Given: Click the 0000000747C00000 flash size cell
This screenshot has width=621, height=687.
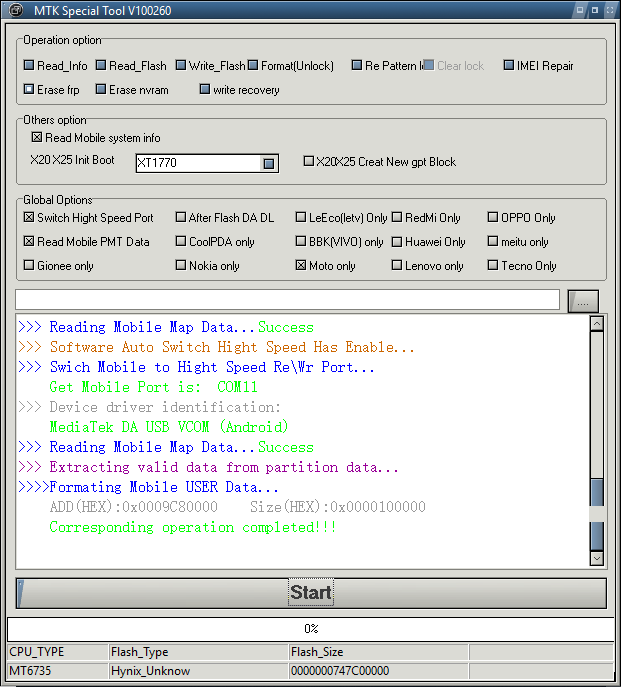Looking at the screenshot, I should coord(378,671).
